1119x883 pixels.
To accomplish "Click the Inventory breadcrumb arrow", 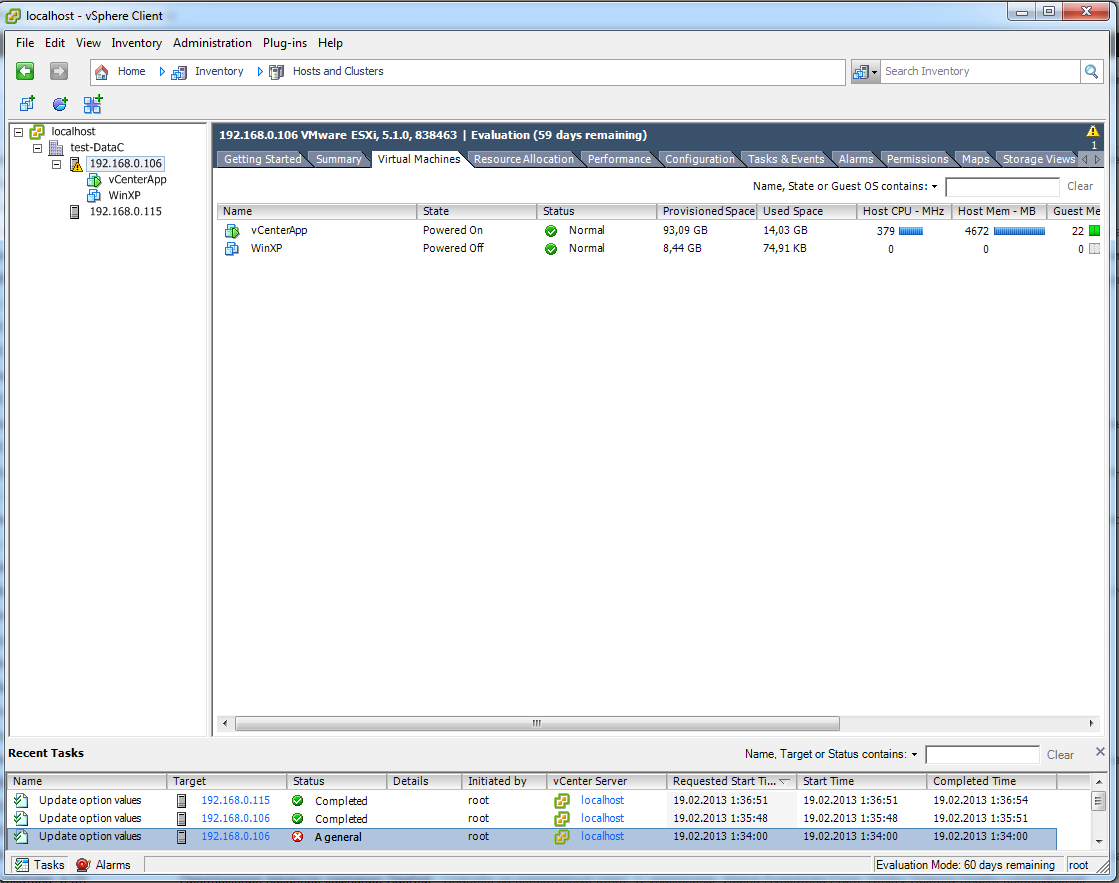I will pyautogui.click(x=260, y=71).
